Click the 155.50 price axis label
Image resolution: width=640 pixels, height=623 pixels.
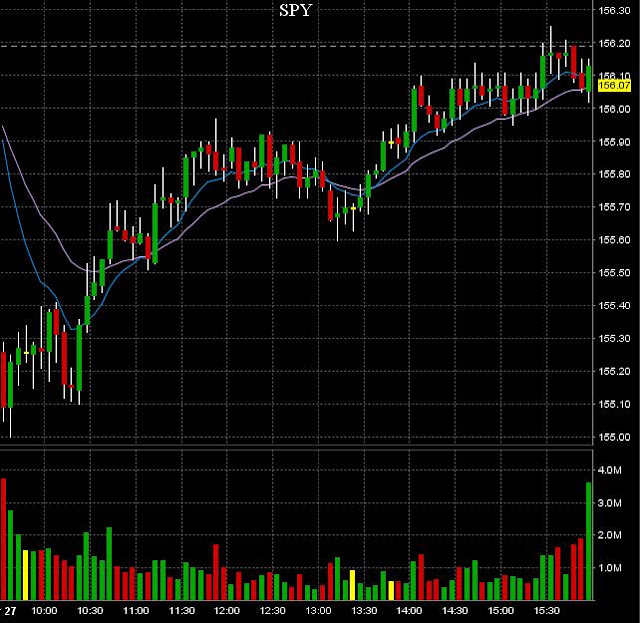614,273
